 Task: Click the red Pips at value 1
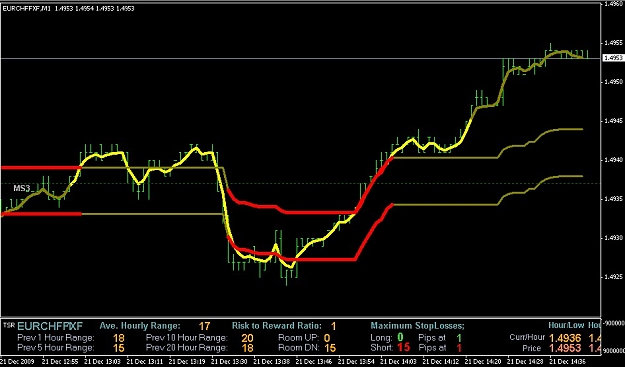coord(459,348)
